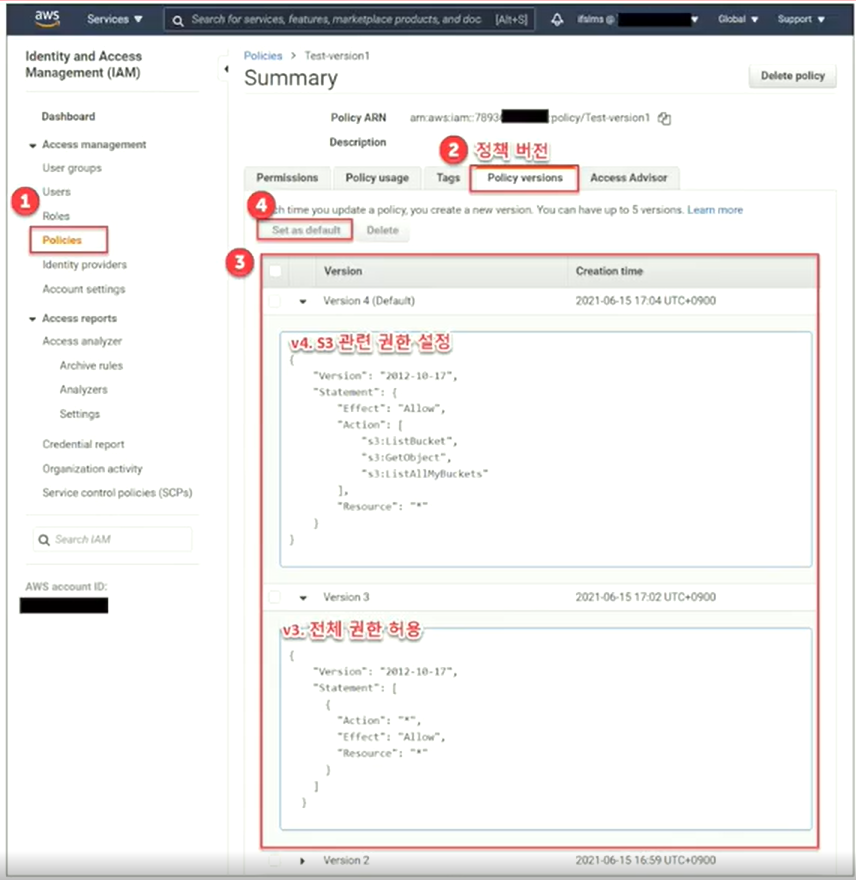Screen dimensions: 856x880
Task: Collapse the Access reports section
Action: [x=33, y=319]
